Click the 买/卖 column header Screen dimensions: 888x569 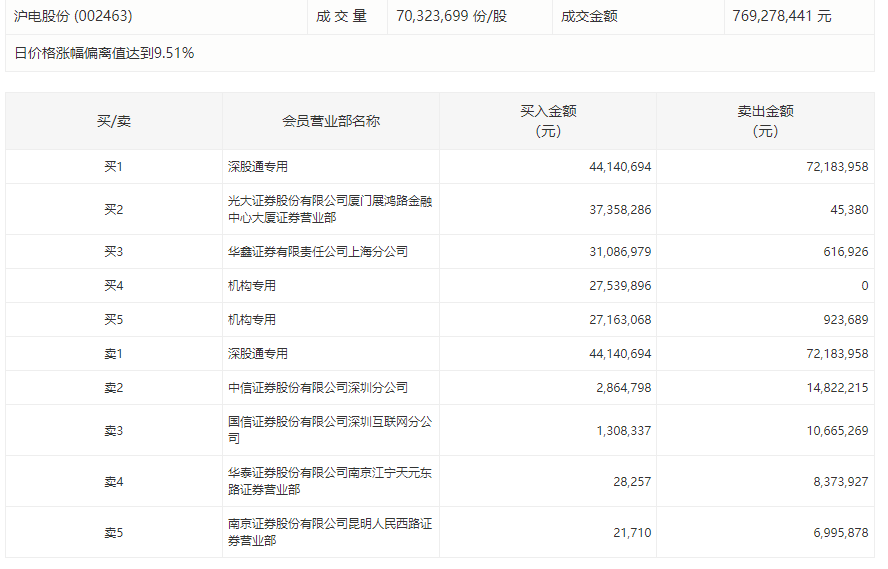[114, 121]
